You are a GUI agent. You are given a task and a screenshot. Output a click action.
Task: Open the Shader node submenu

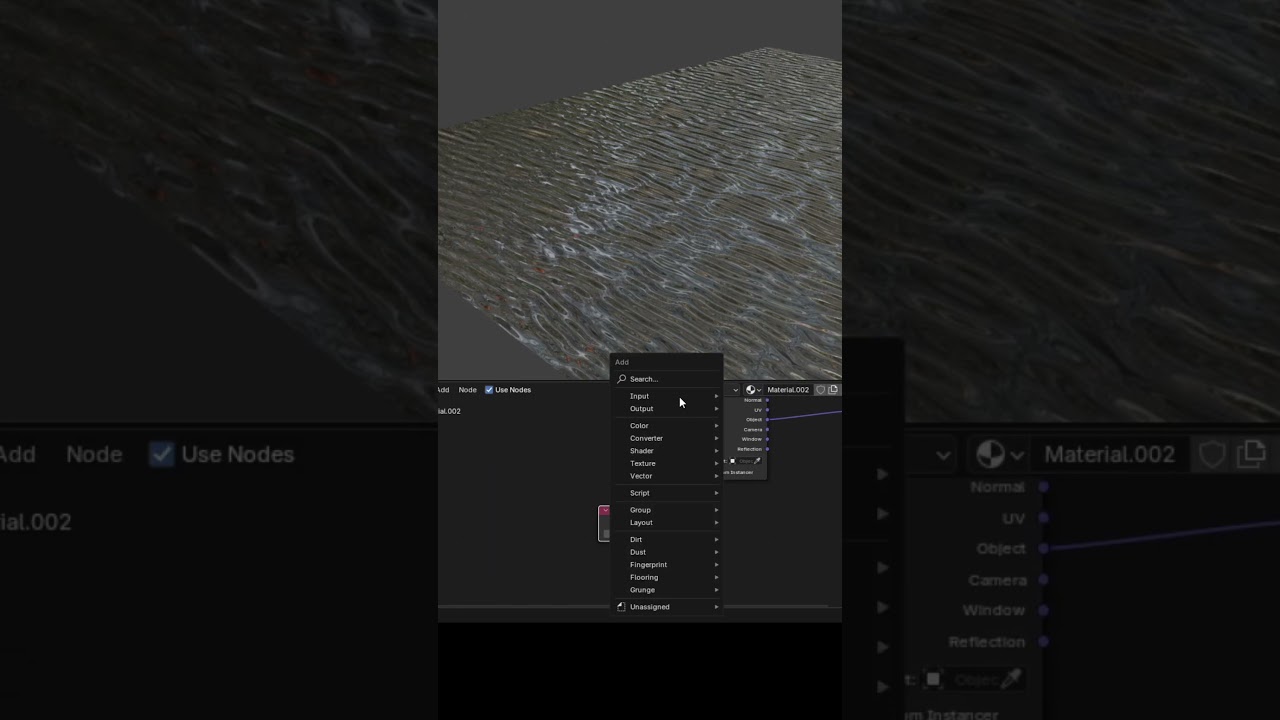point(667,451)
